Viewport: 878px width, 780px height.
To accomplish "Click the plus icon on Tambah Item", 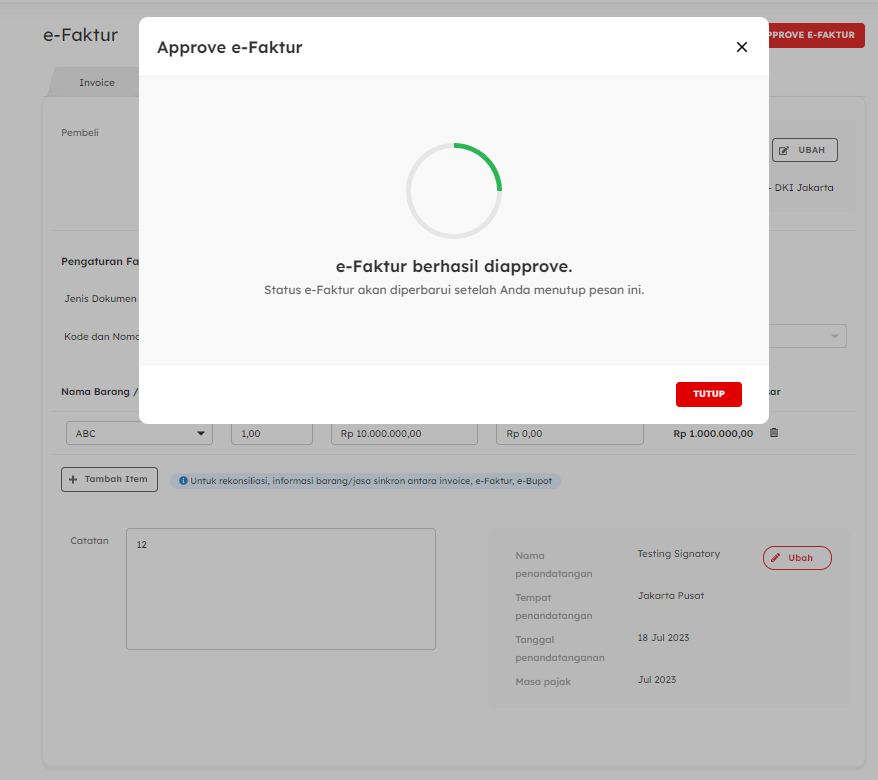I will 73,480.
